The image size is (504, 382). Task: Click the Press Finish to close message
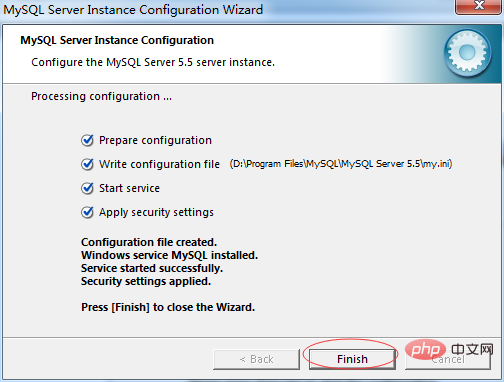(168, 307)
